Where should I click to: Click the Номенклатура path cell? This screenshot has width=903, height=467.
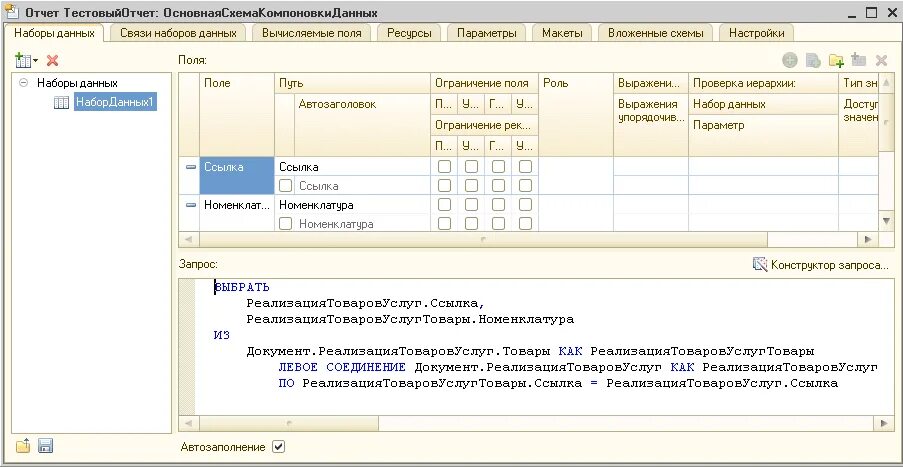[x=352, y=205]
